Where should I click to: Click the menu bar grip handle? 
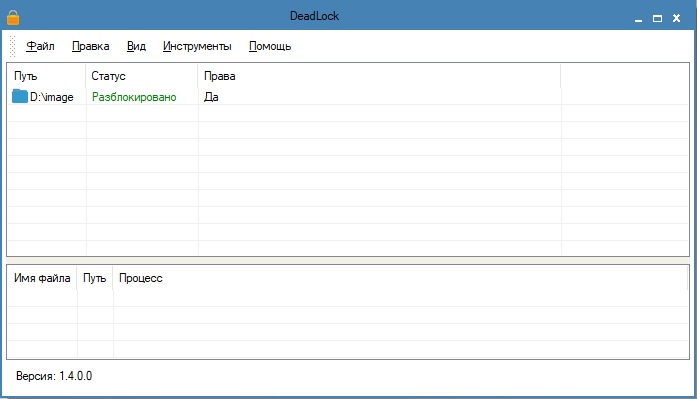tap(12, 46)
